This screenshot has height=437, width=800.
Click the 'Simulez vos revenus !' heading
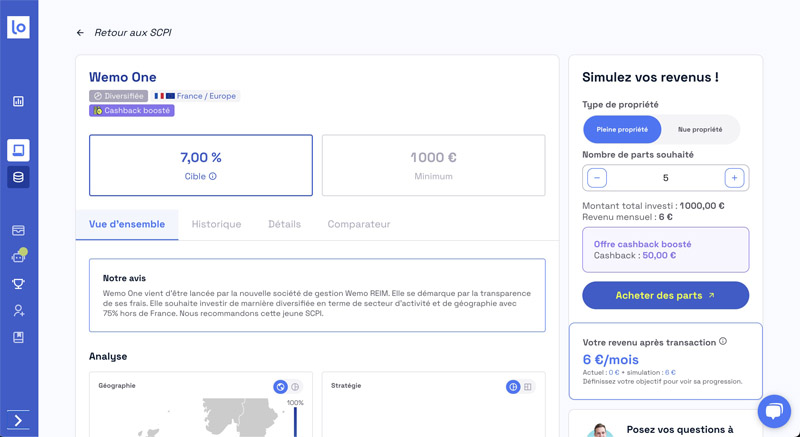(x=651, y=77)
